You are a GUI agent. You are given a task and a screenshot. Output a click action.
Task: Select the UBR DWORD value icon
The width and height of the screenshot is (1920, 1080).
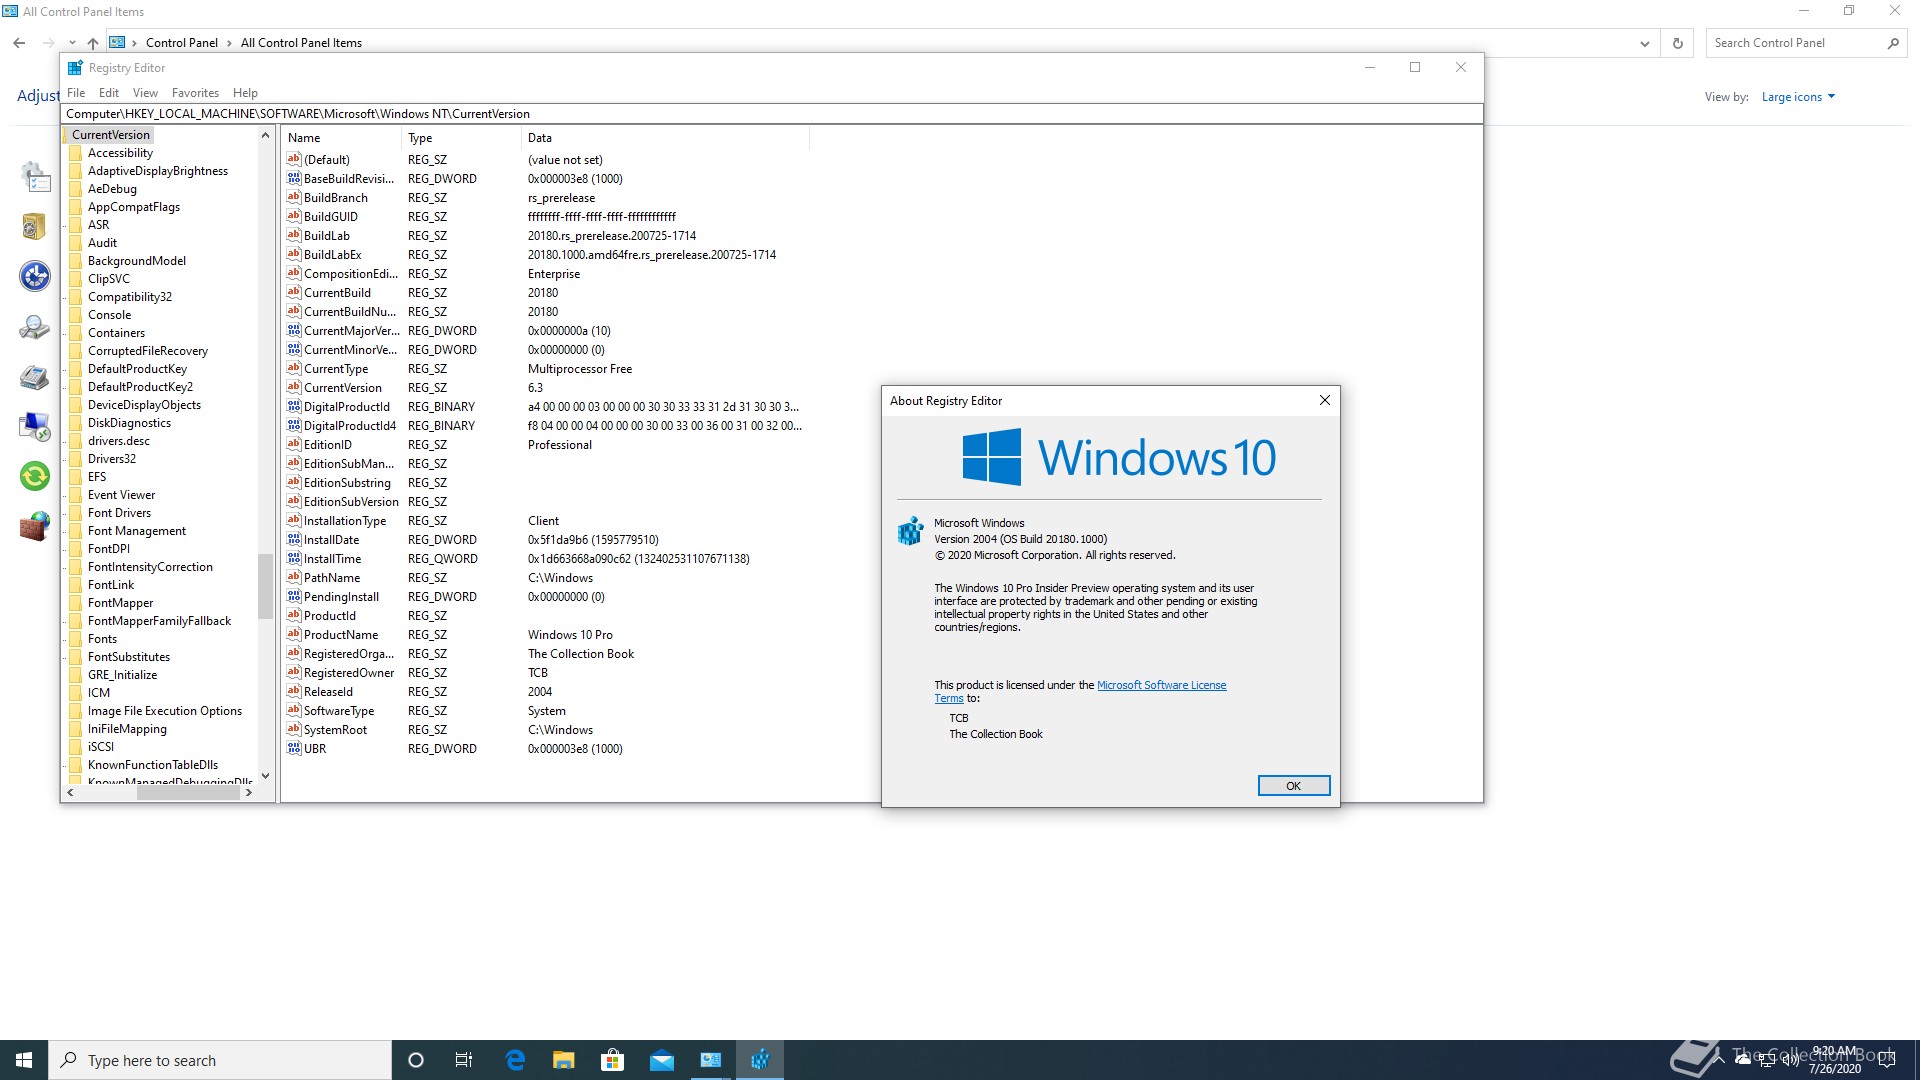click(294, 748)
